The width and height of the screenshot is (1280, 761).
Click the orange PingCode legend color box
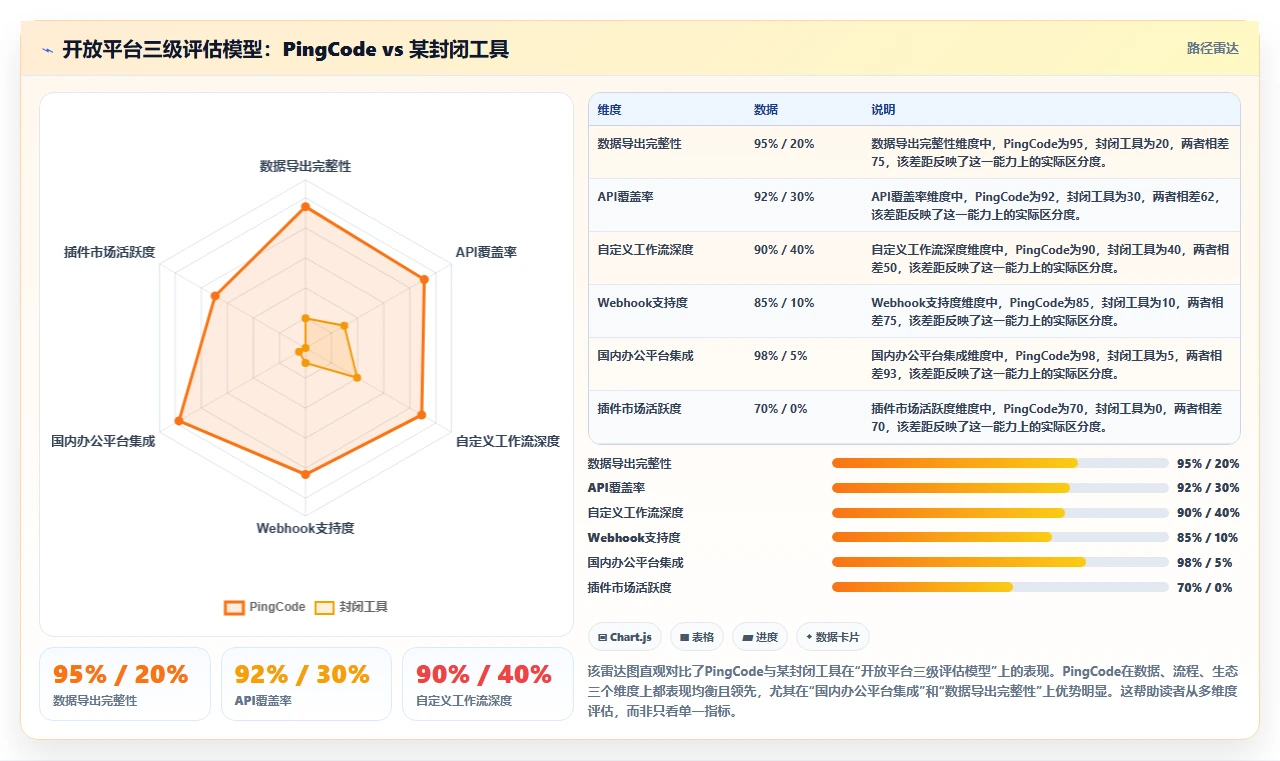(234, 607)
